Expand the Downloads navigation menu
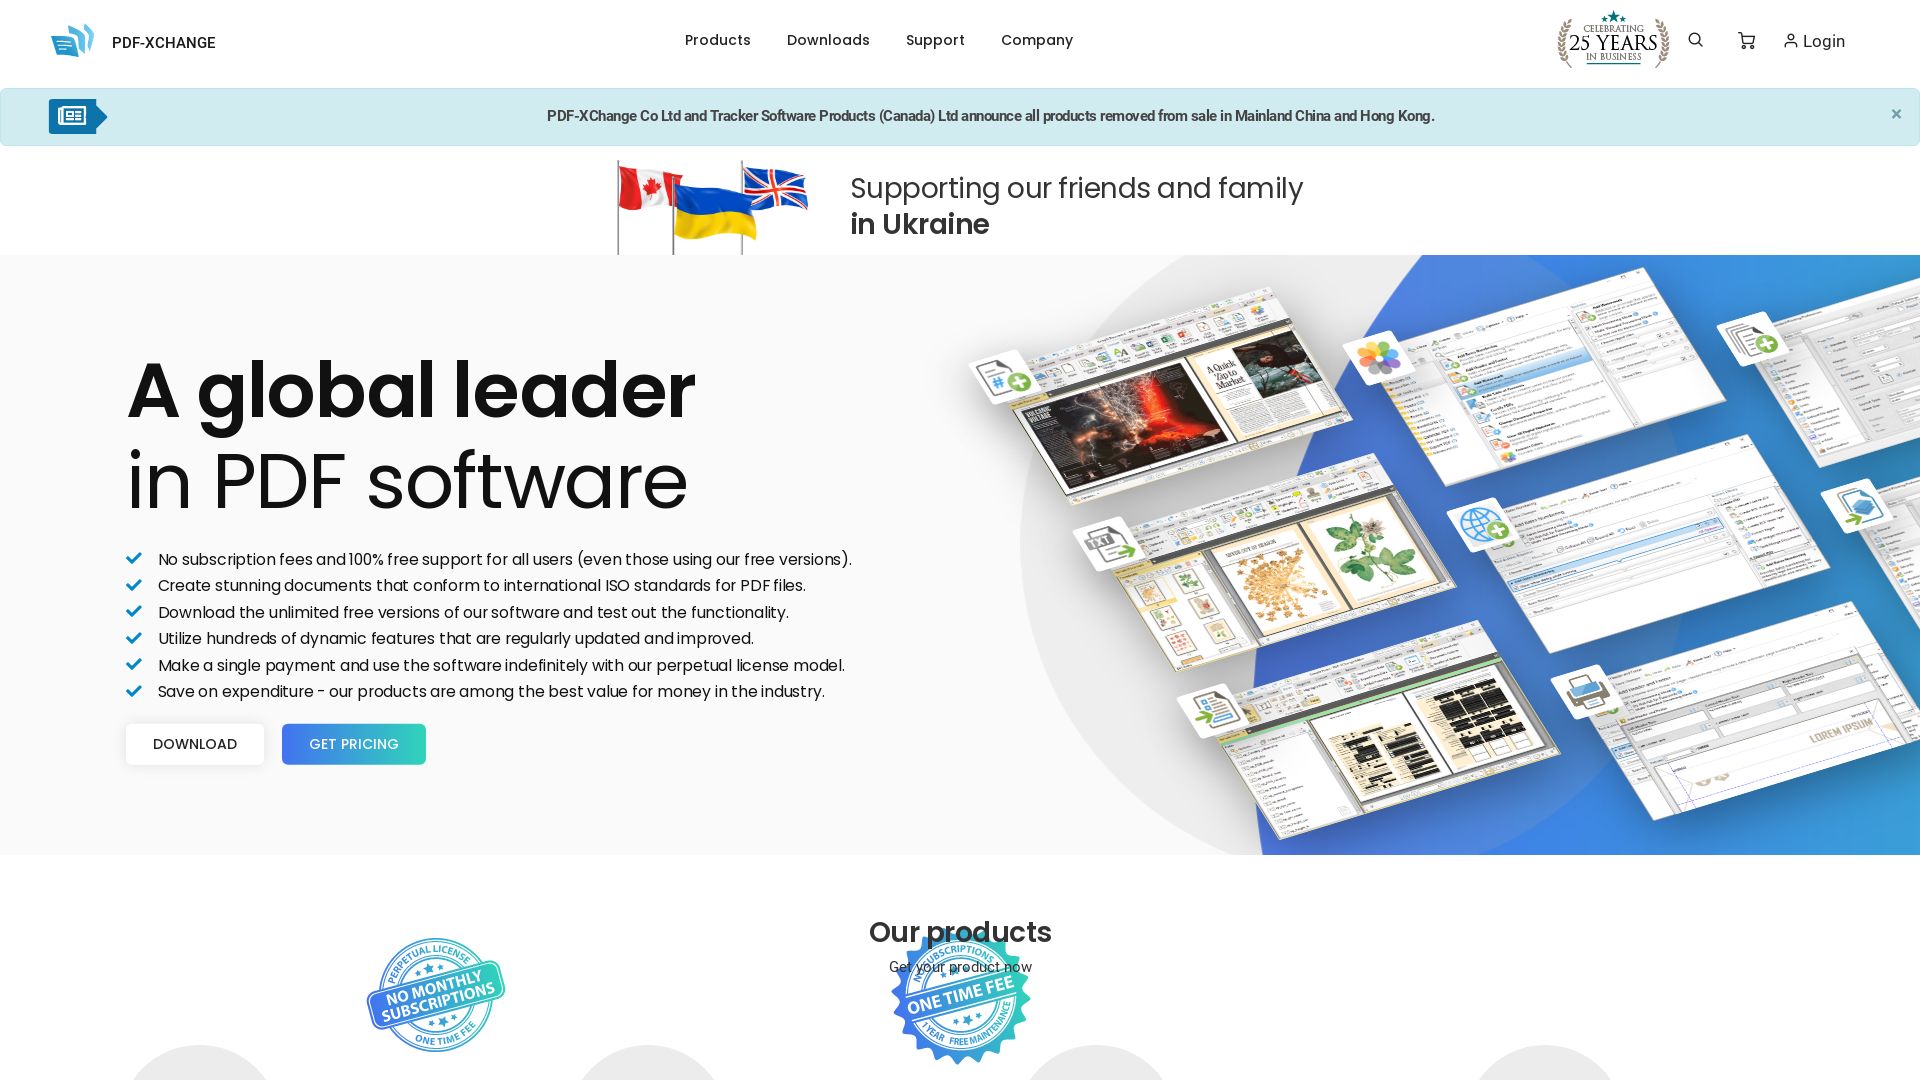Viewport: 1920px width, 1080px height. (x=828, y=40)
